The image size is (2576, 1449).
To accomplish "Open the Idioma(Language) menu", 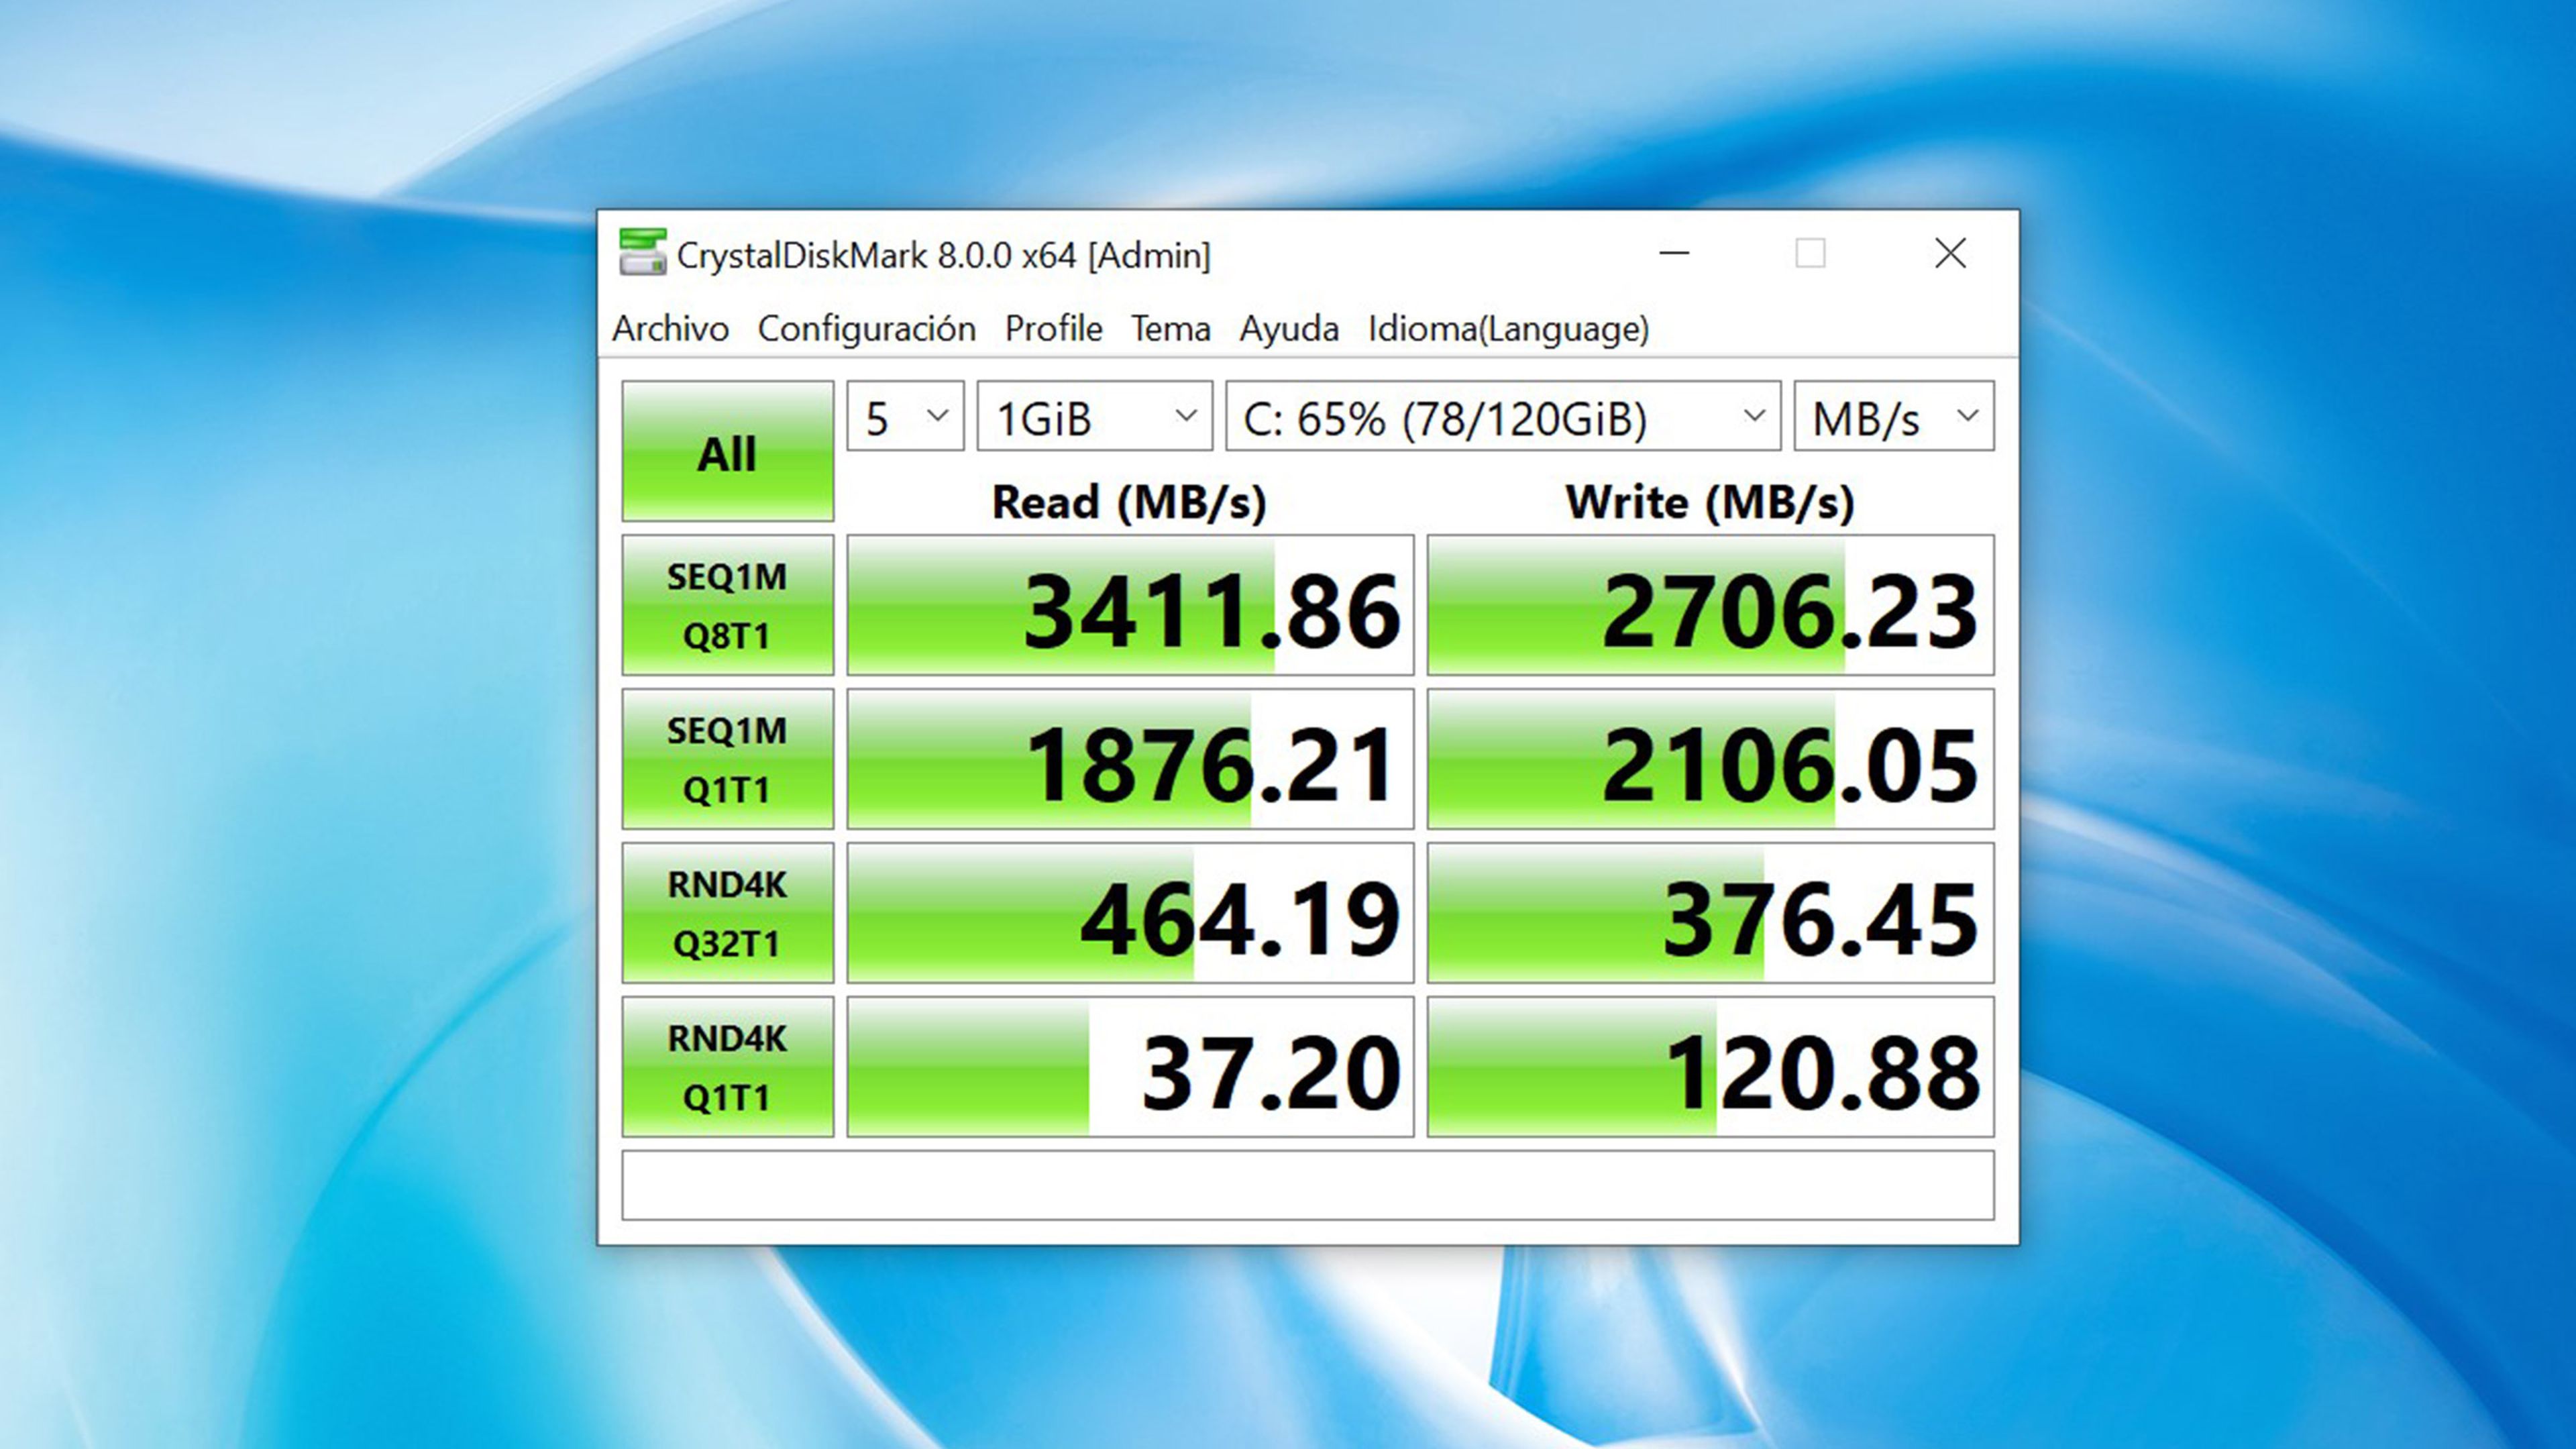I will tap(1508, 329).
